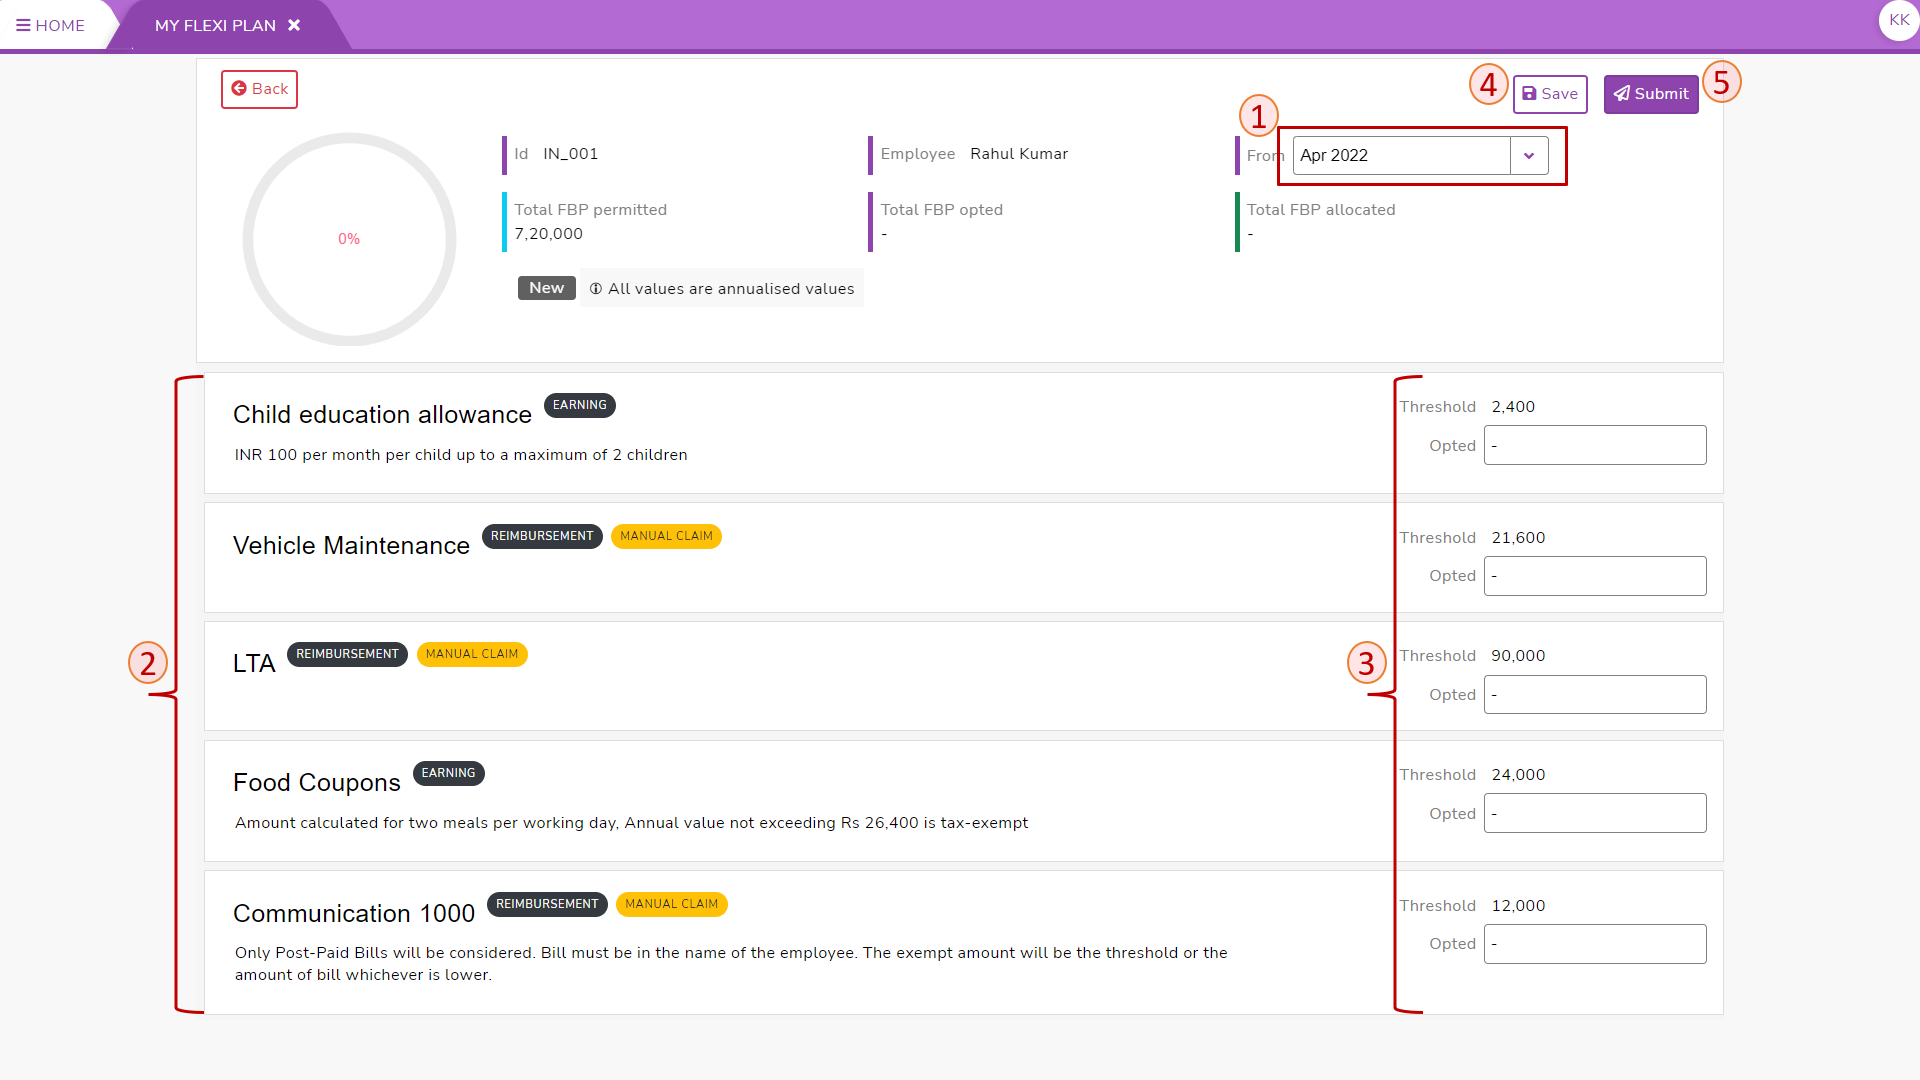Open the MY FLEXI PLAN tab
This screenshot has width=1920, height=1080.
pyautogui.click(x=215, y=25)
